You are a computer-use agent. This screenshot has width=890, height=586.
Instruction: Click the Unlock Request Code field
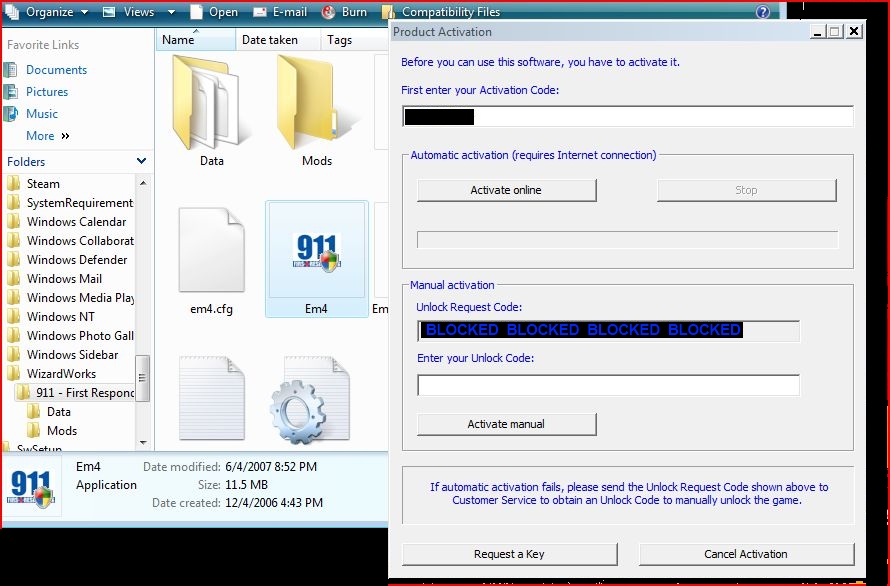(x=608, y=330)
